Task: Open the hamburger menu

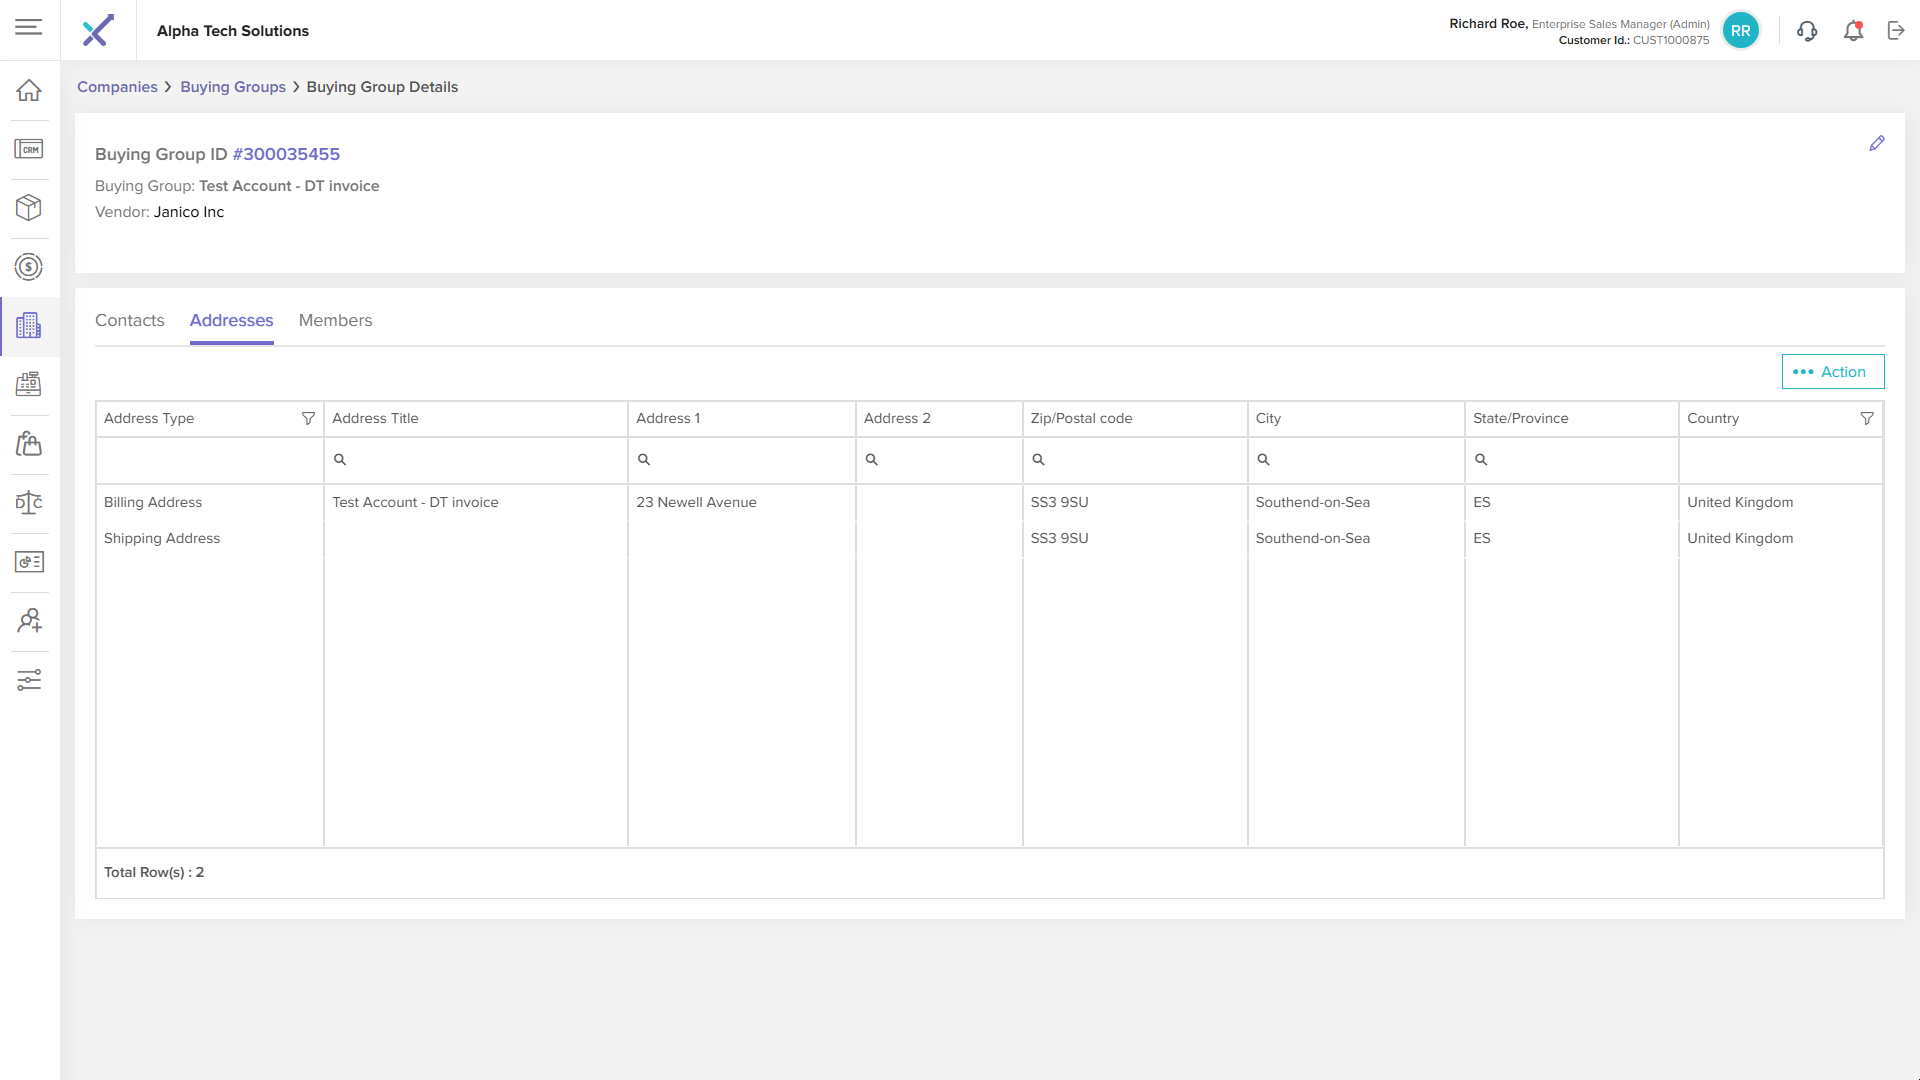Action: click(x=29, y=27)
